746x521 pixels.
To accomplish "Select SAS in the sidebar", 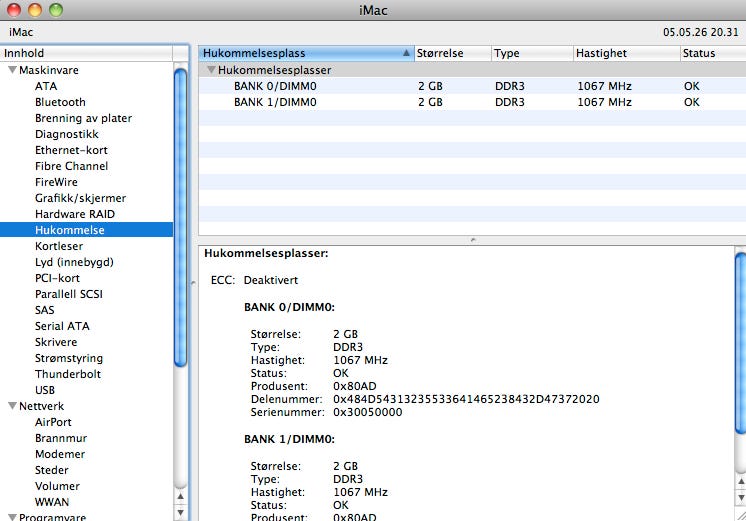I will (45, 310).
